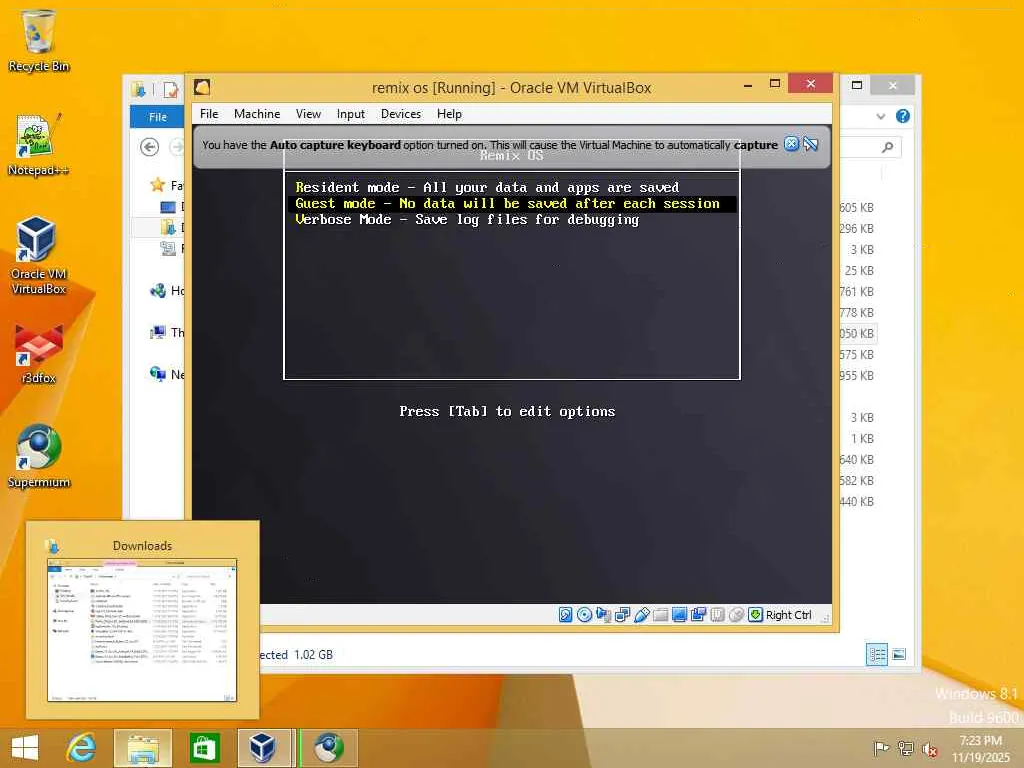Switch Explorer to details view
This screenshot has width=1024, height=768.
tap(876, 654)
